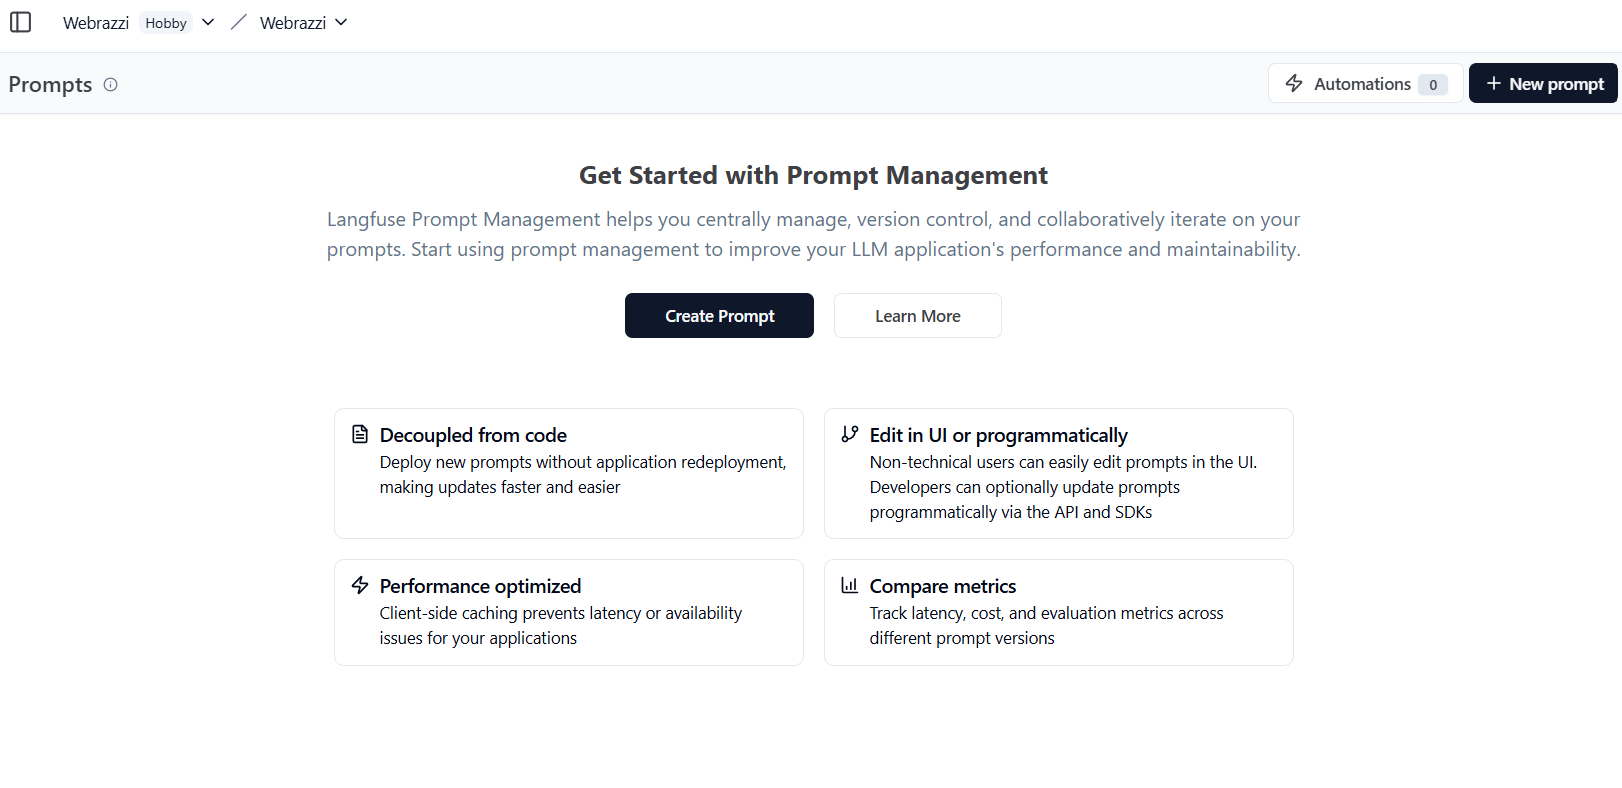Expand the Webrazzi Hobby organization dropdown
The height and width of the screenshot is (788, 1622).
[x=208, y=22]
